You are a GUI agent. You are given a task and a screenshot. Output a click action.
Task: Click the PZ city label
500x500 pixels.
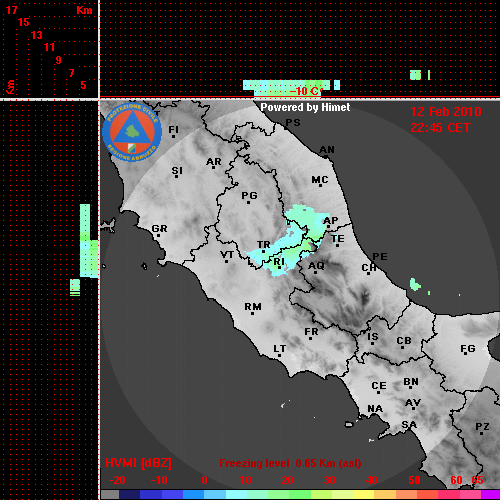coord(482,426)
